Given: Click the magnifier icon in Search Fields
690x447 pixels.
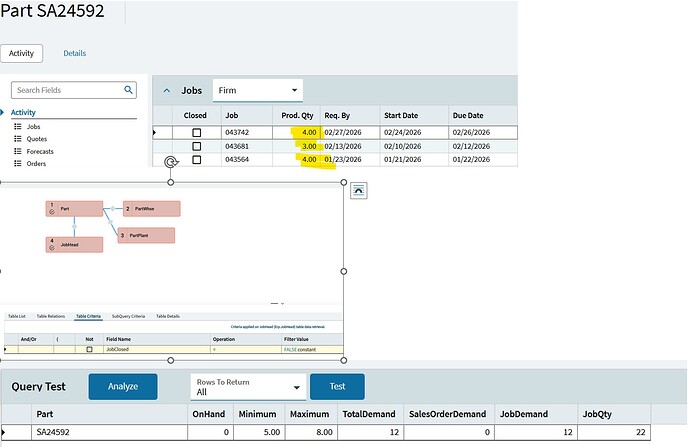Looking at the screenshot, I should tap(128, 90).
